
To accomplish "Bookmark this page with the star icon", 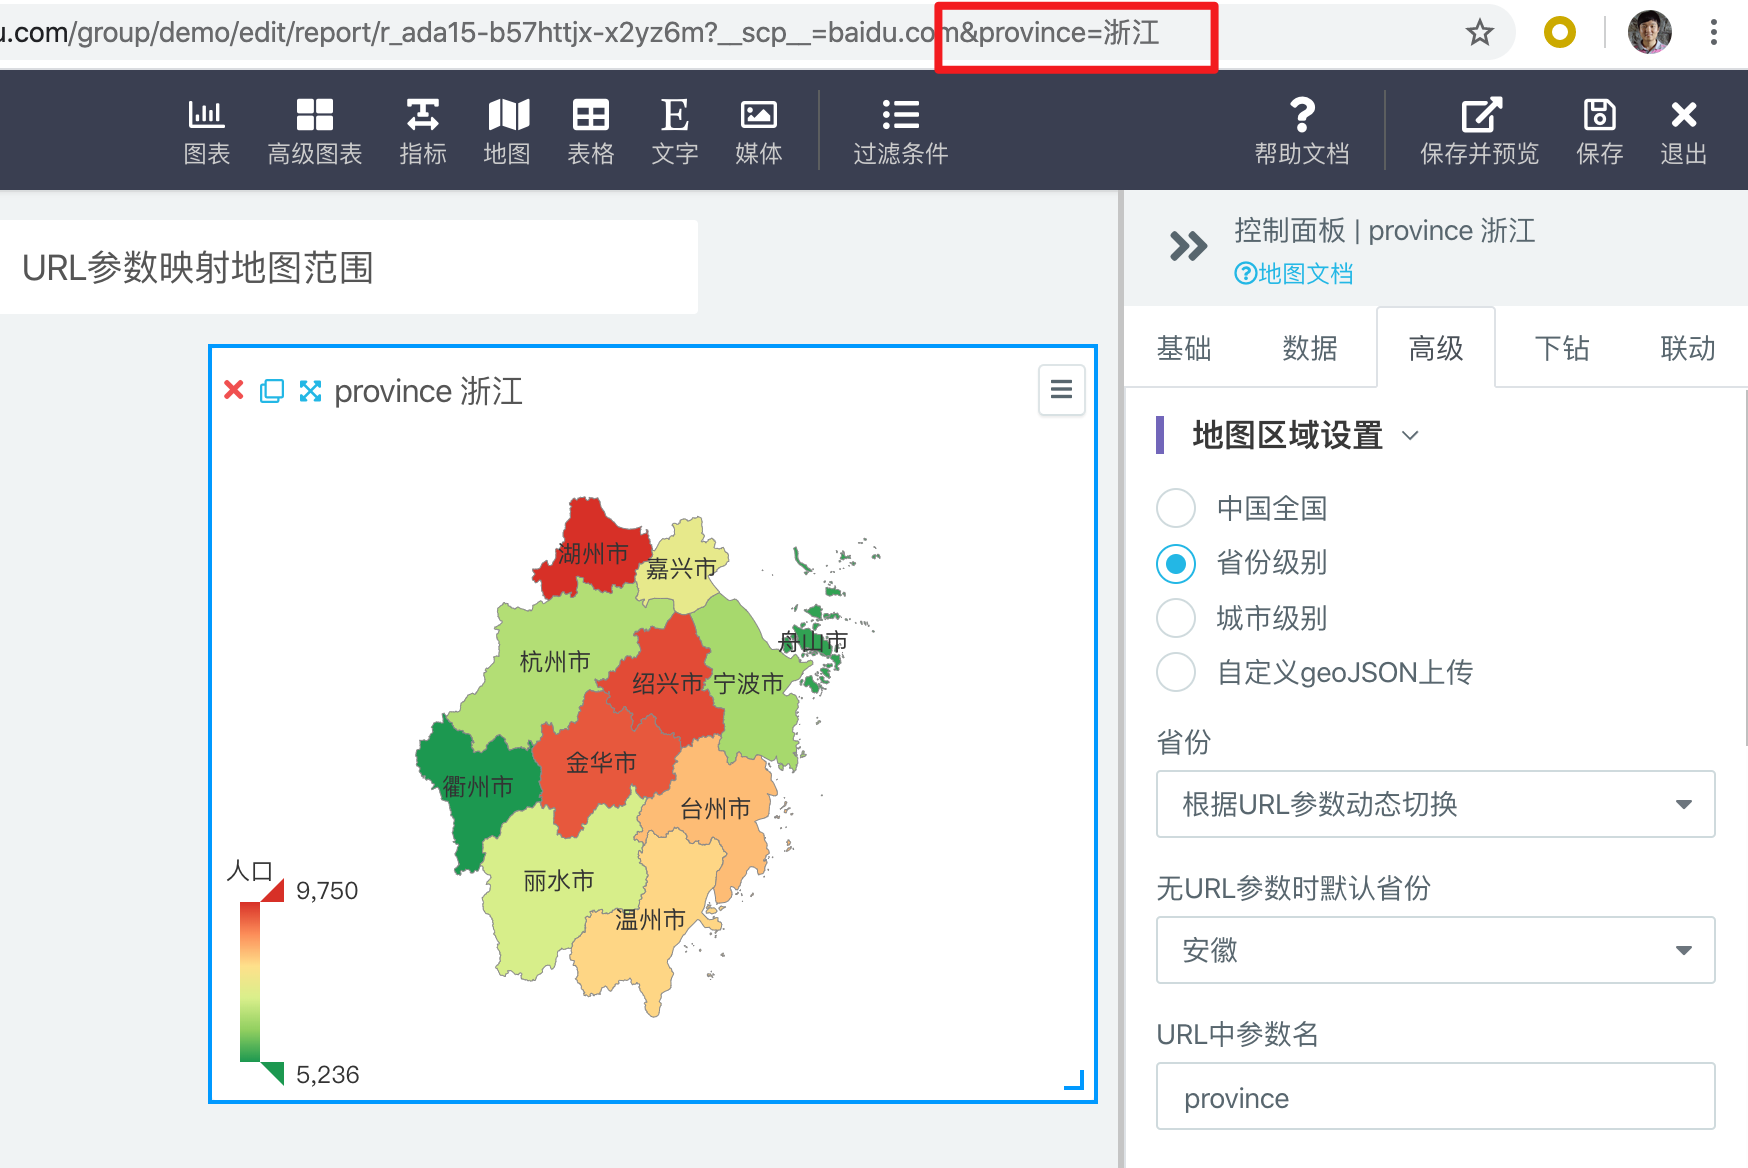I will [1479, 33].
